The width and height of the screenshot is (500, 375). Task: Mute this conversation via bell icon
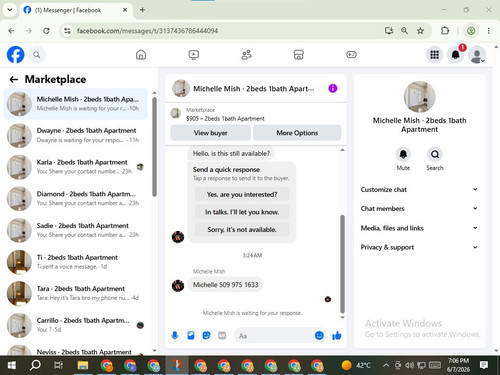tap(403, 154)
